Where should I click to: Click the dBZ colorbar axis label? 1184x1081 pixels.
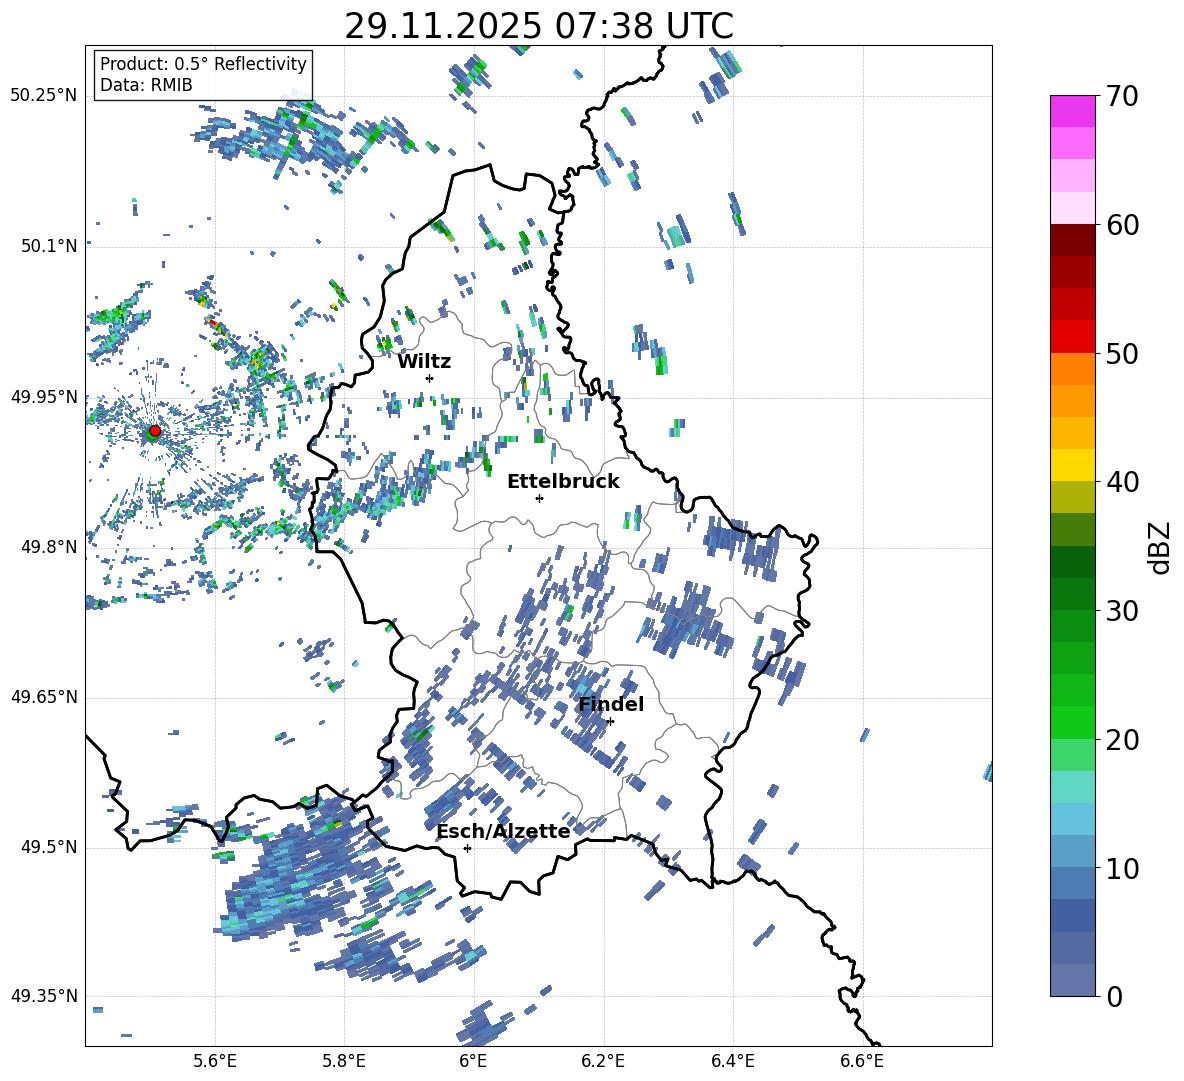1160,547
